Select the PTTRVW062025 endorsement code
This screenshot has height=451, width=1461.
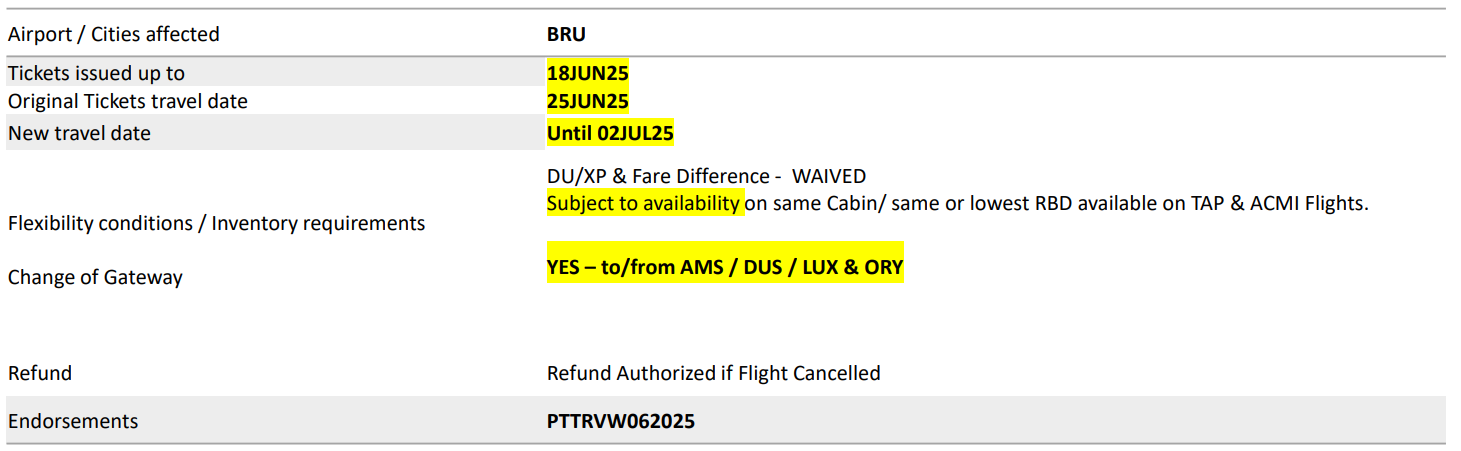point(621,421)
